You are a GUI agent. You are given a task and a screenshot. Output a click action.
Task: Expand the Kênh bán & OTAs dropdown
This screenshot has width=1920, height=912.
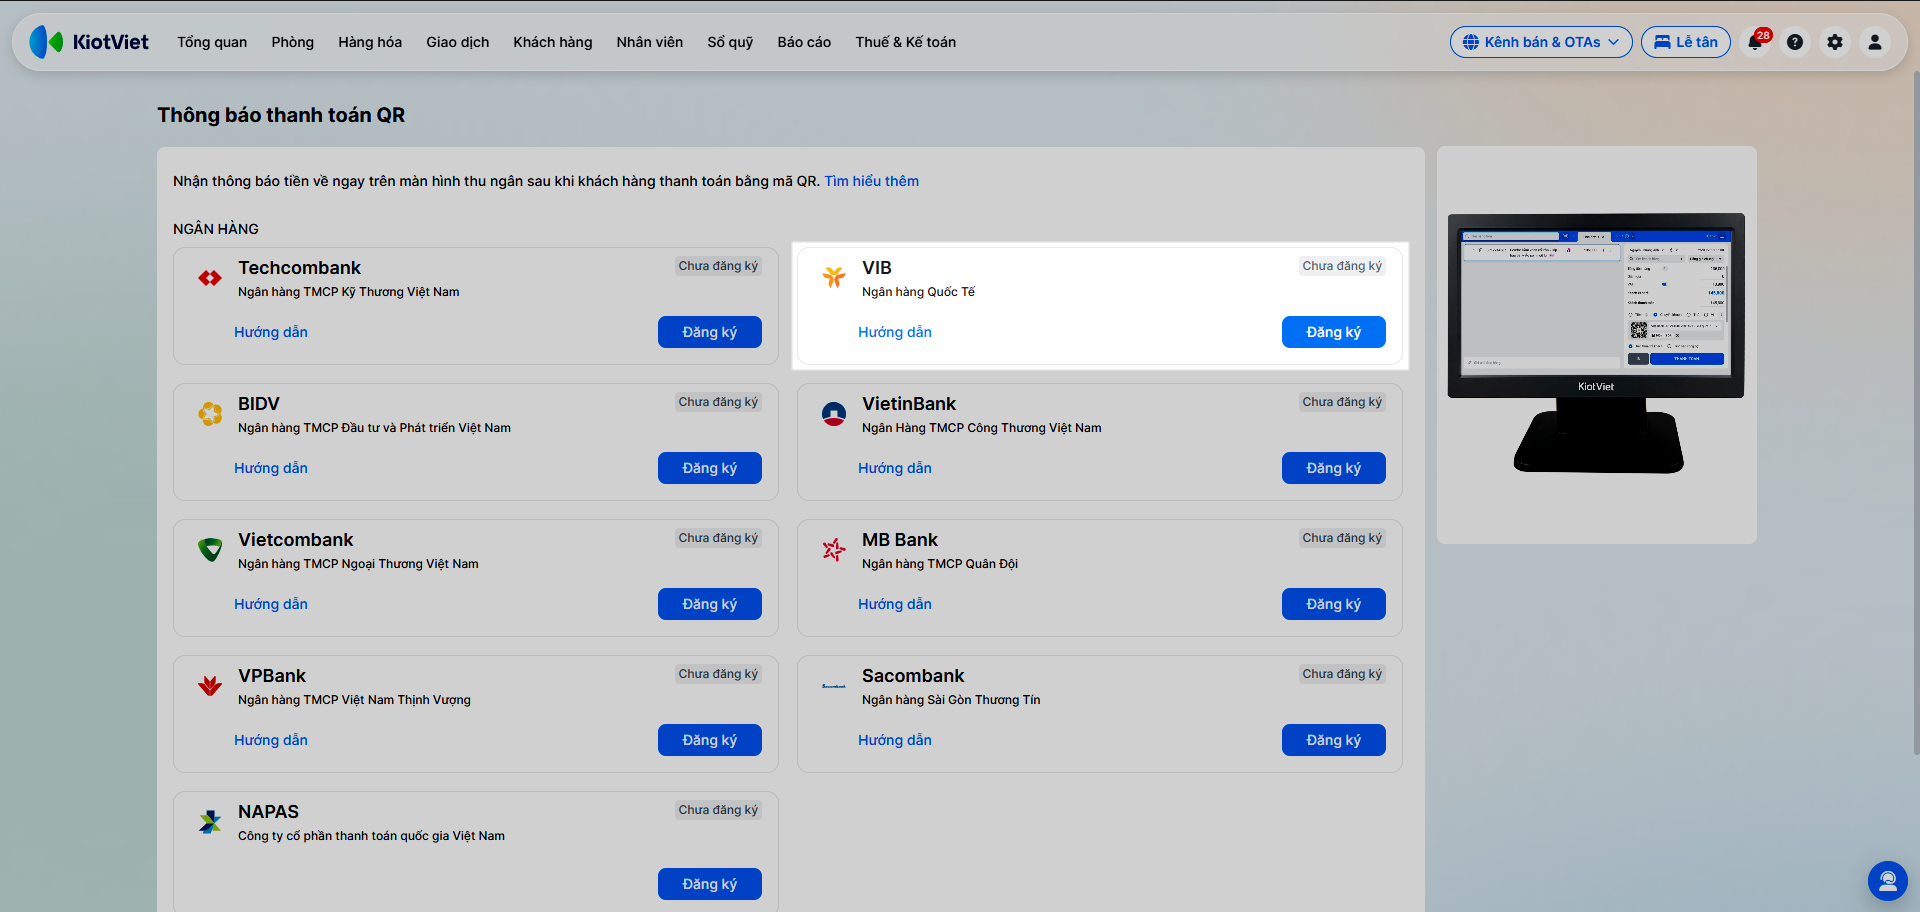coord(1541,42)
